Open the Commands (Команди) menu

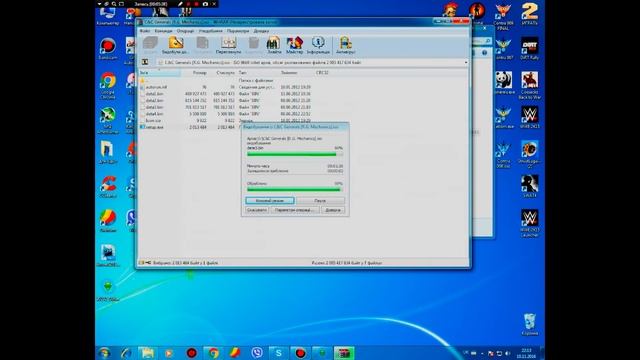(x=163, y=31)
